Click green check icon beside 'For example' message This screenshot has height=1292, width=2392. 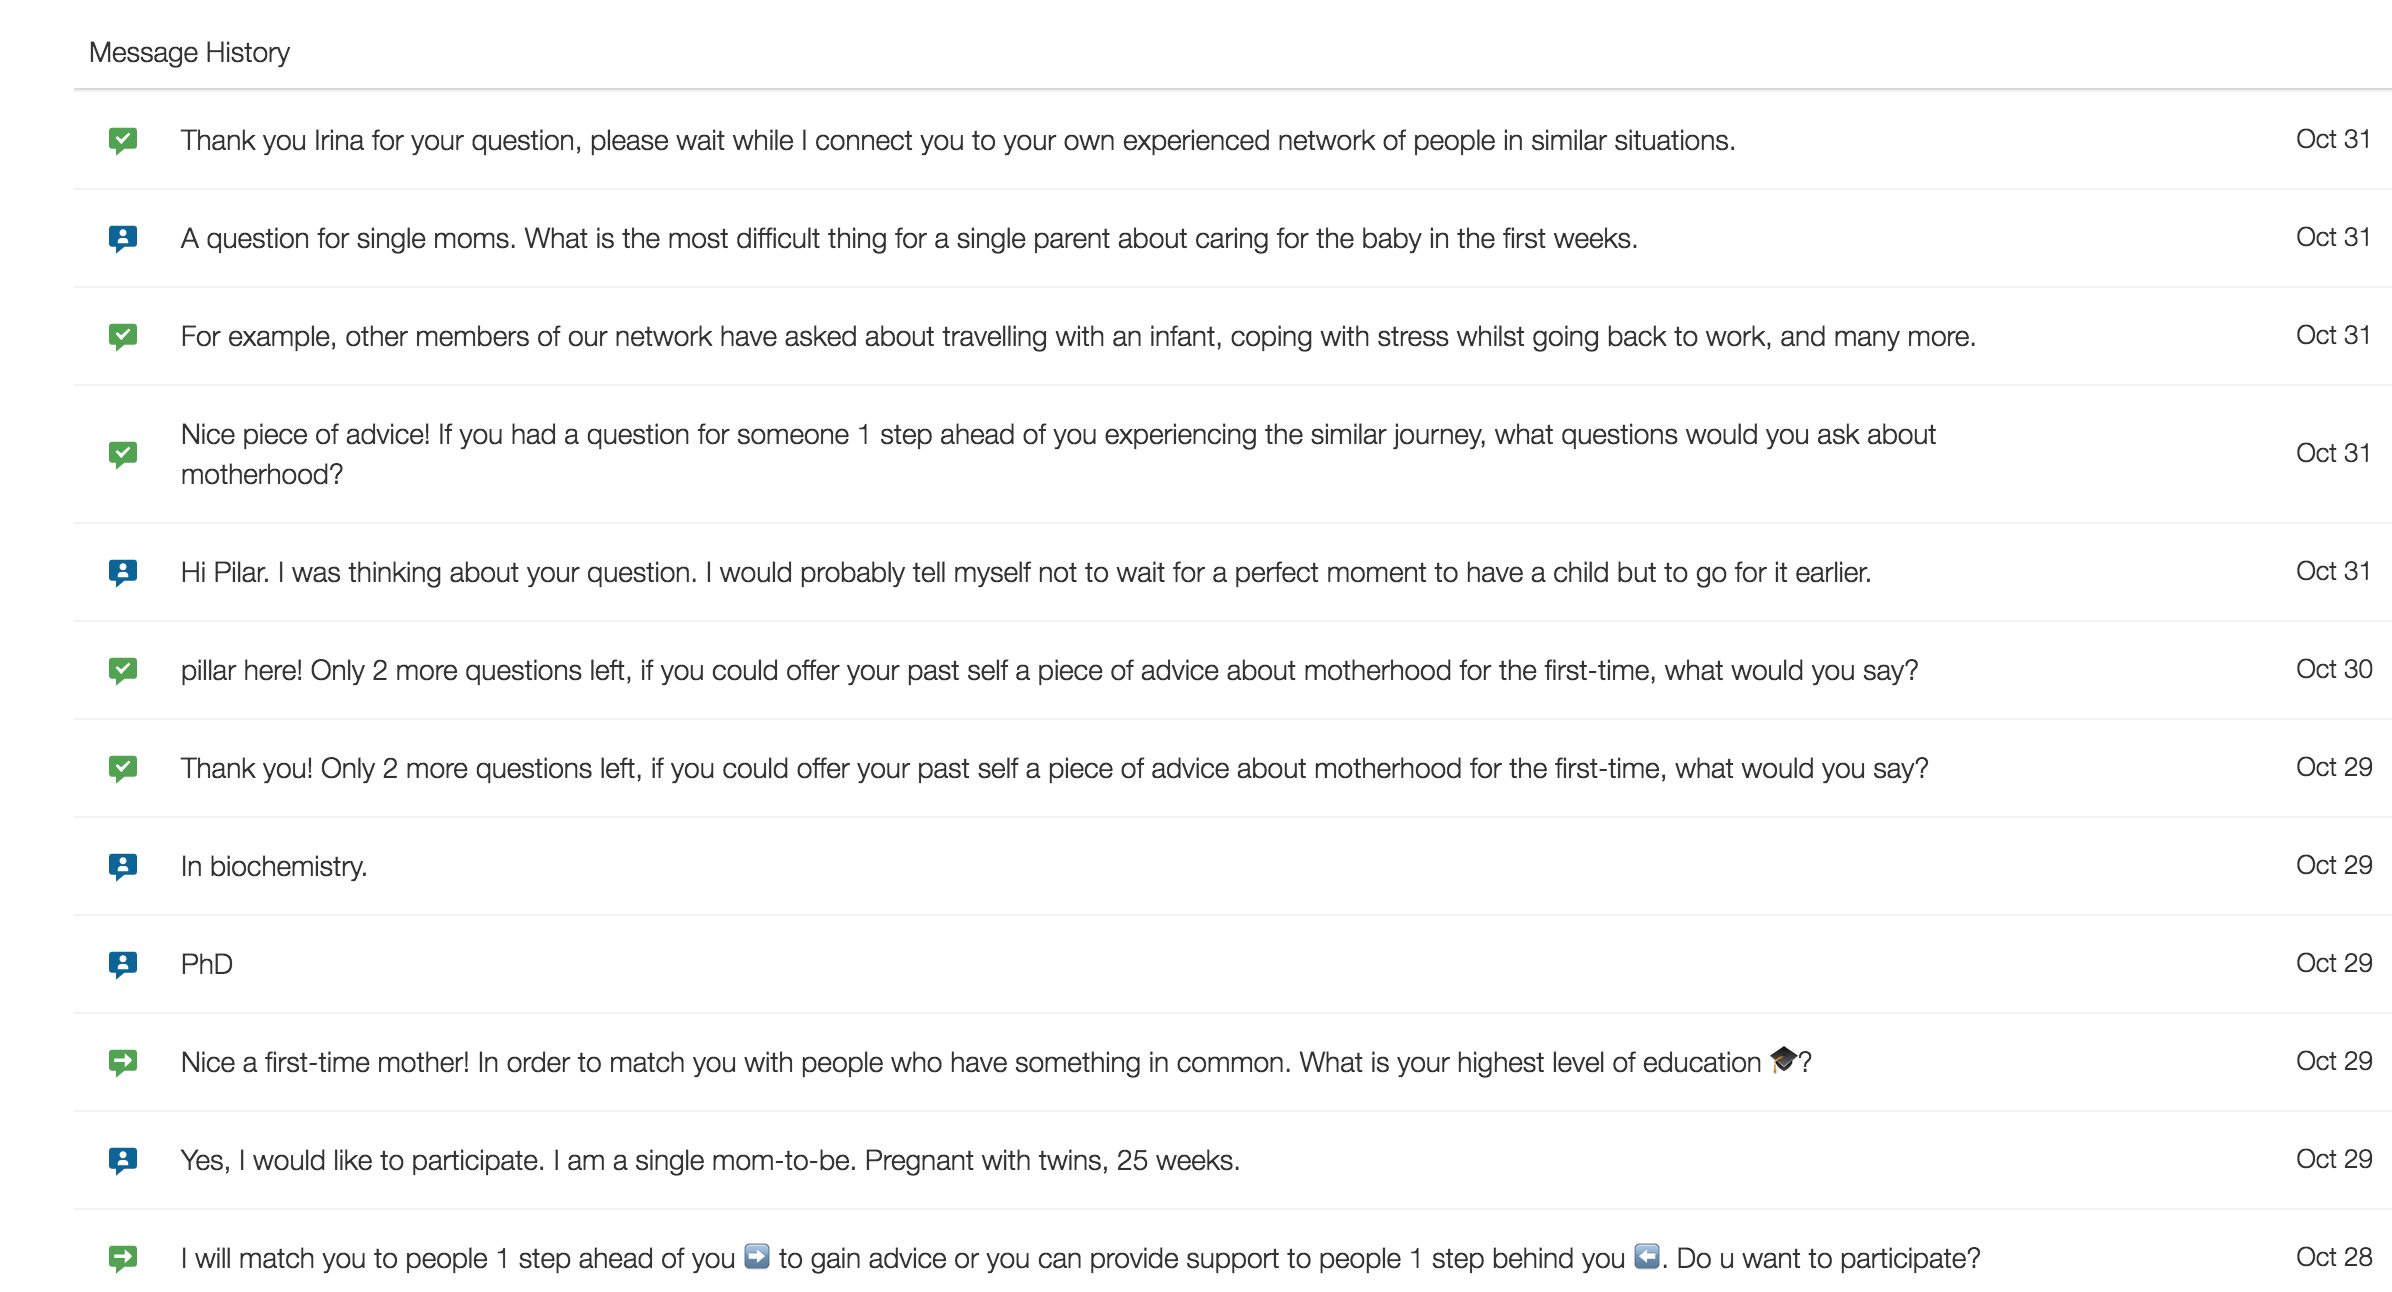click(123, 336)
